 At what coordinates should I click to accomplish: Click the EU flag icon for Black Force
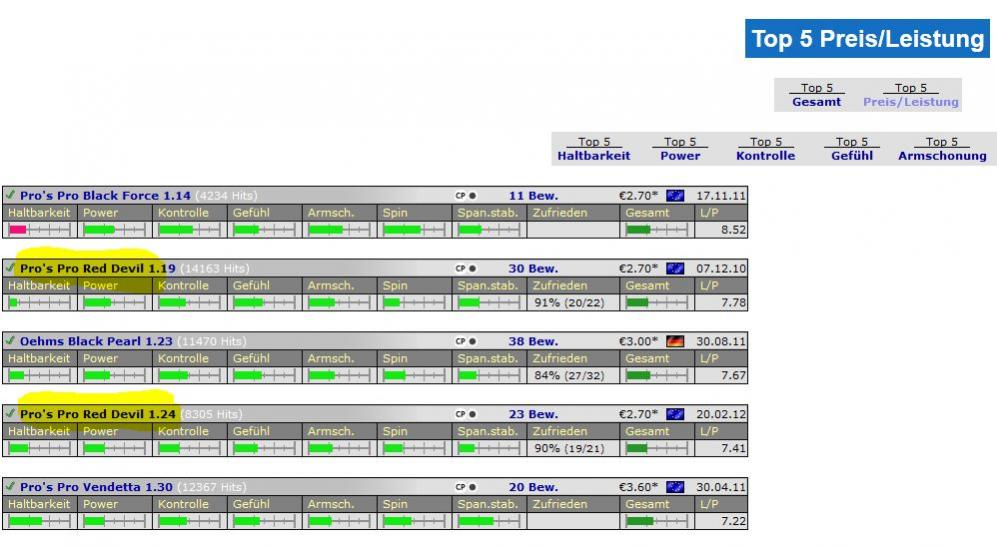[675, 196]
